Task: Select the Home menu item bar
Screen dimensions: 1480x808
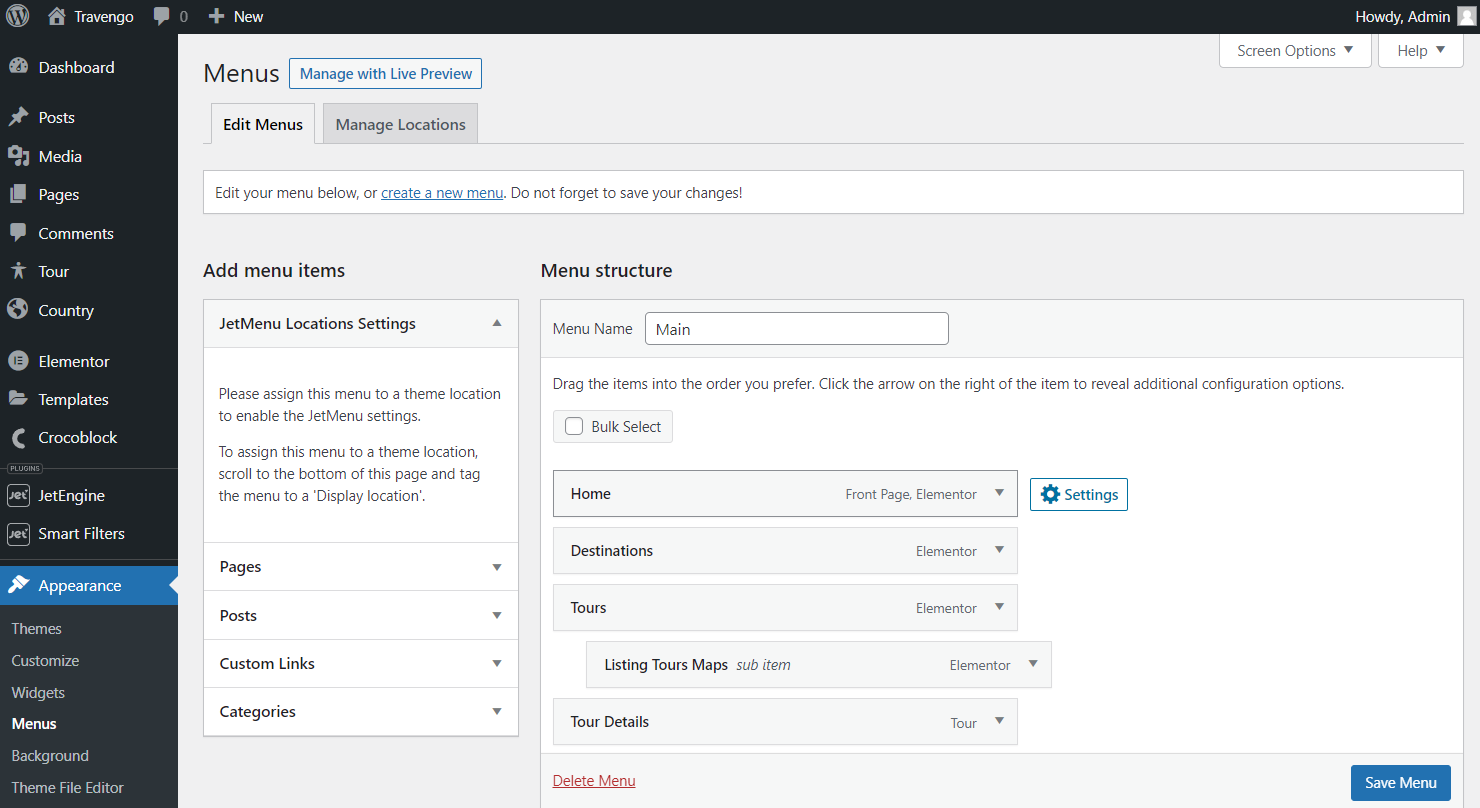Action: click(785, 494)
